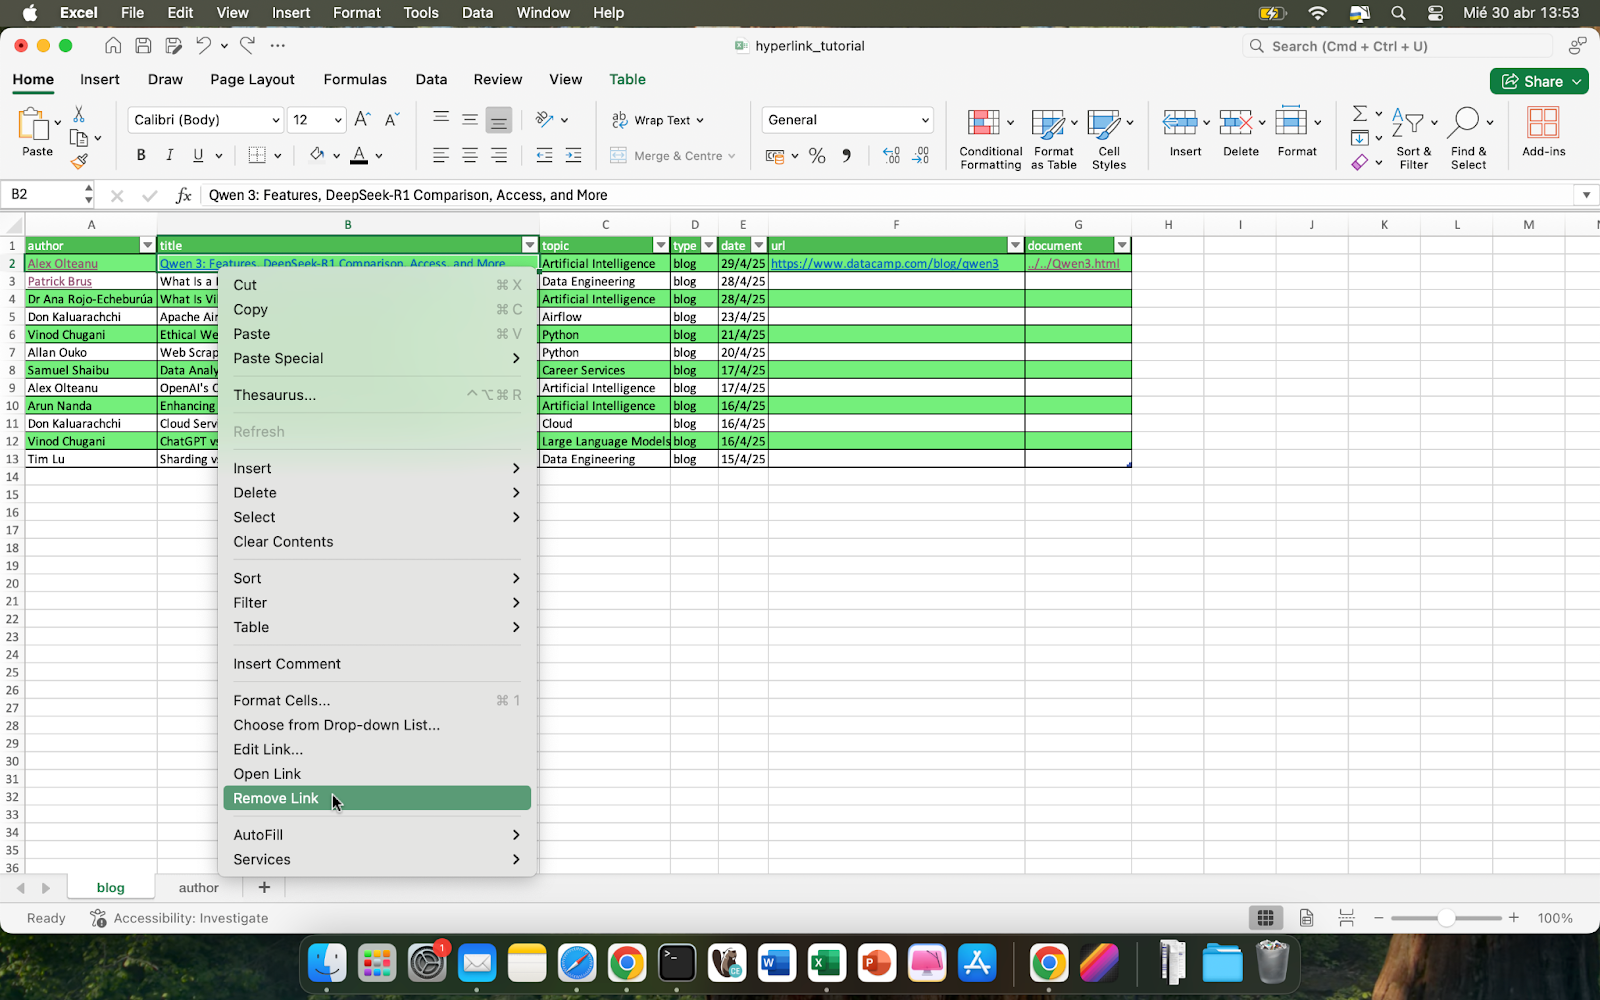Open the Qwen3.html document link
The width and height of the screenshot is (1600, 1000).
point(1073,263)
